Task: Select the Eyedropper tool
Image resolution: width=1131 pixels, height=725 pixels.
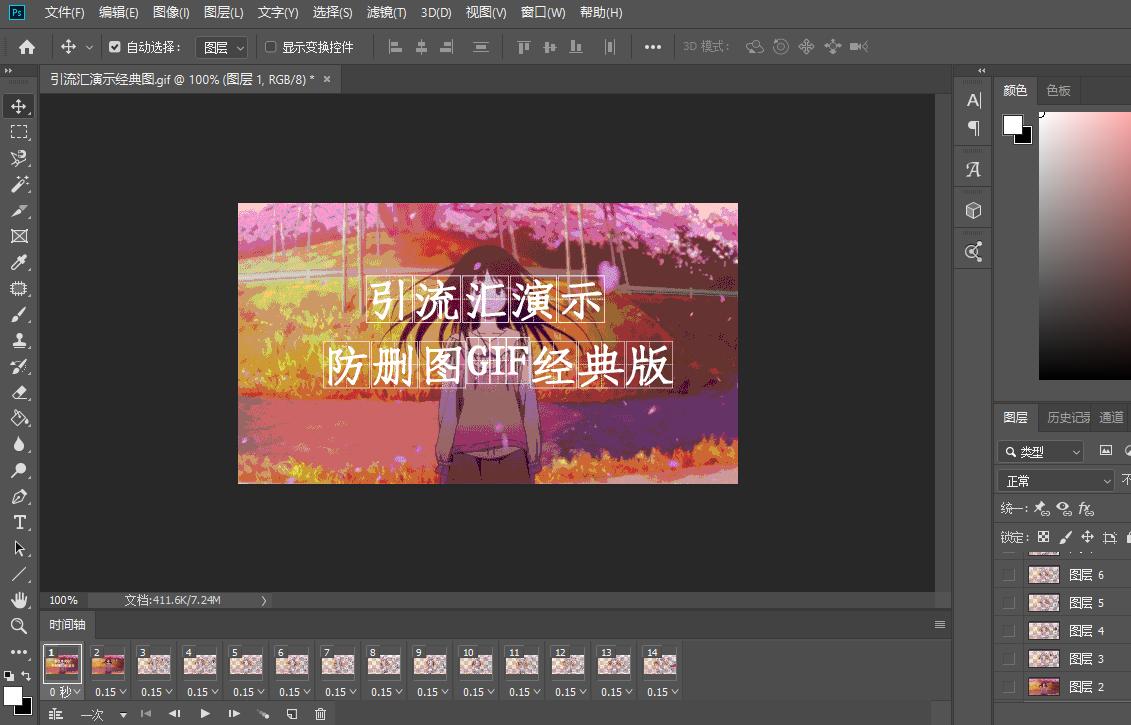Action: [19, 262]
